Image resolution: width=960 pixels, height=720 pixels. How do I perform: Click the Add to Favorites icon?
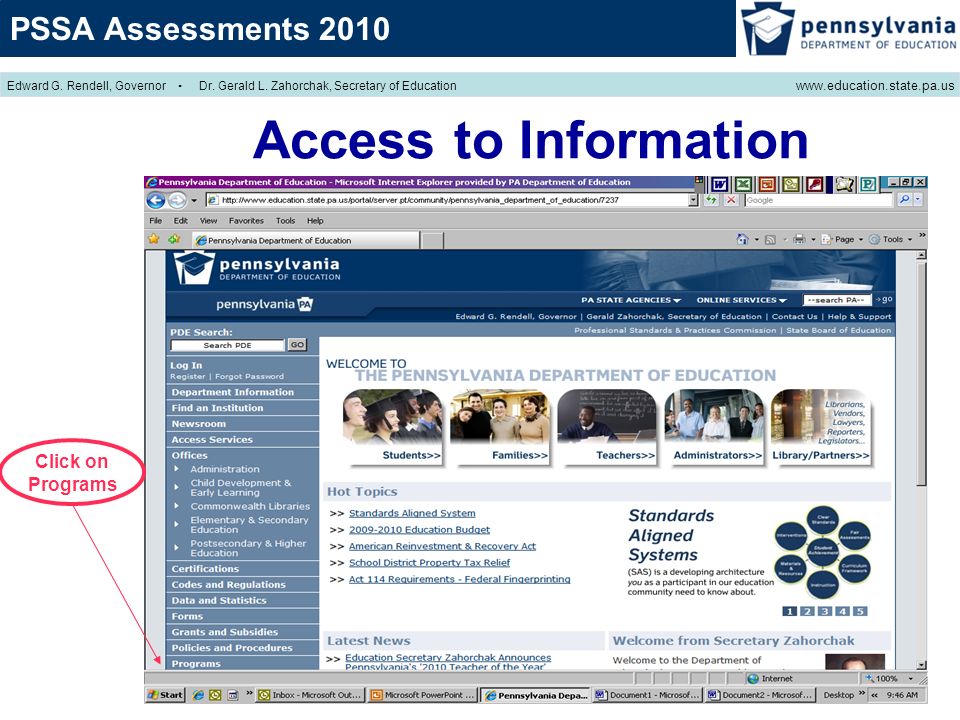(174, 239)
